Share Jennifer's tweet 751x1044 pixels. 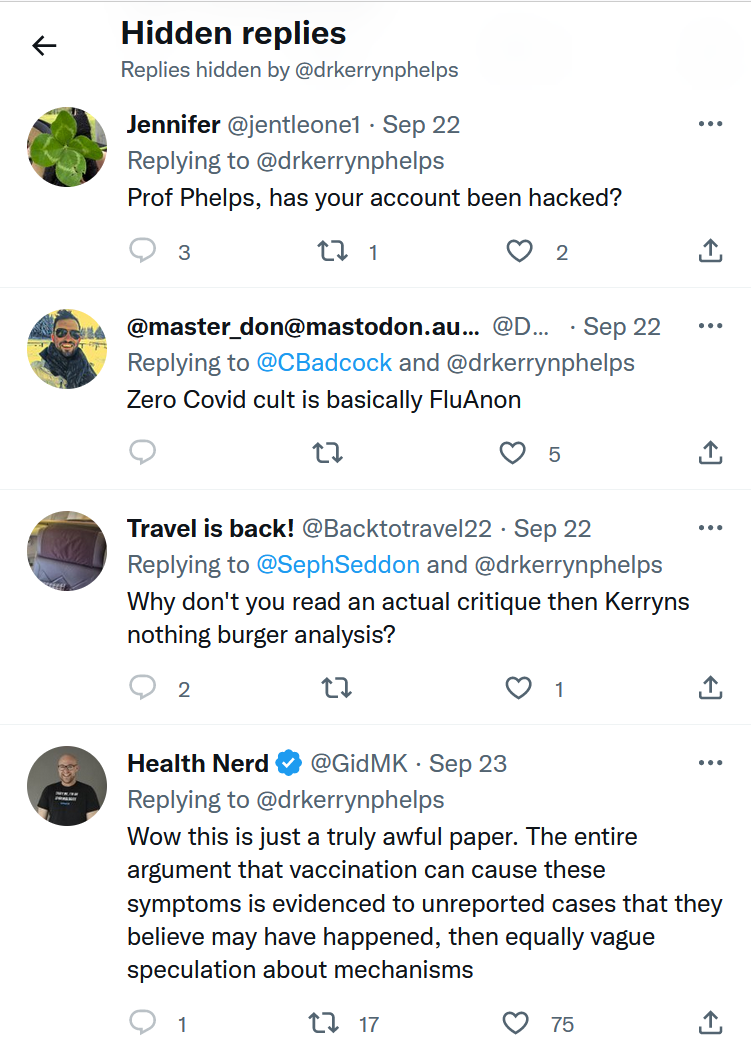click(x=710, y=250)
